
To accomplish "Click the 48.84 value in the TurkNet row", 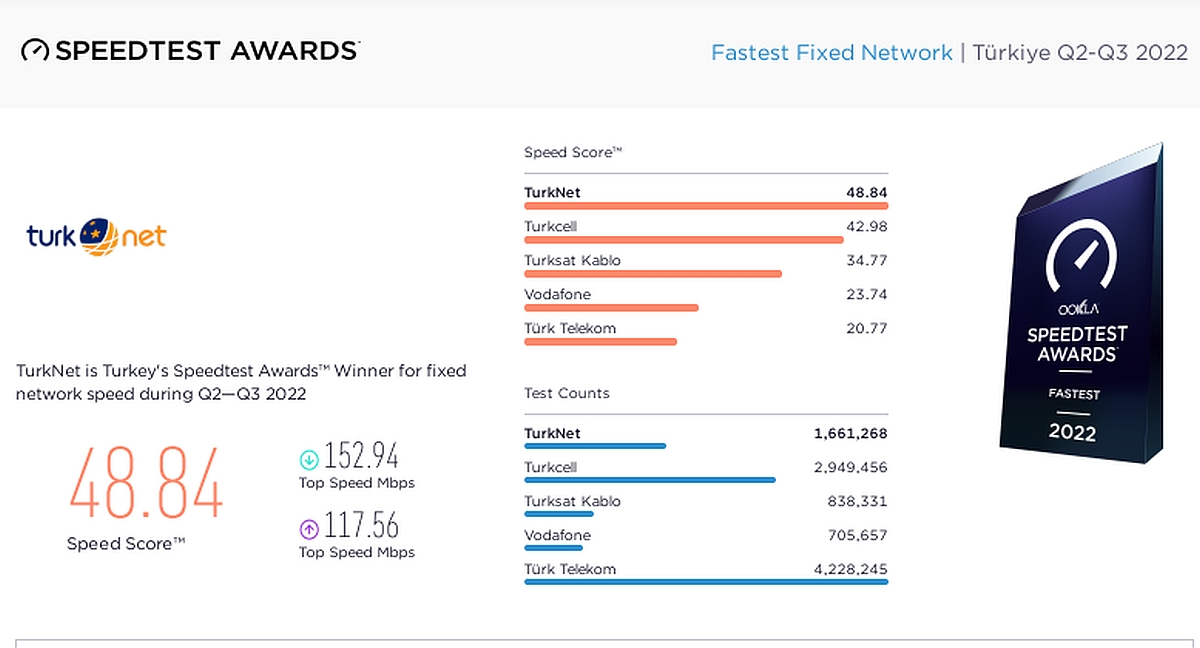I will (867, 192).
